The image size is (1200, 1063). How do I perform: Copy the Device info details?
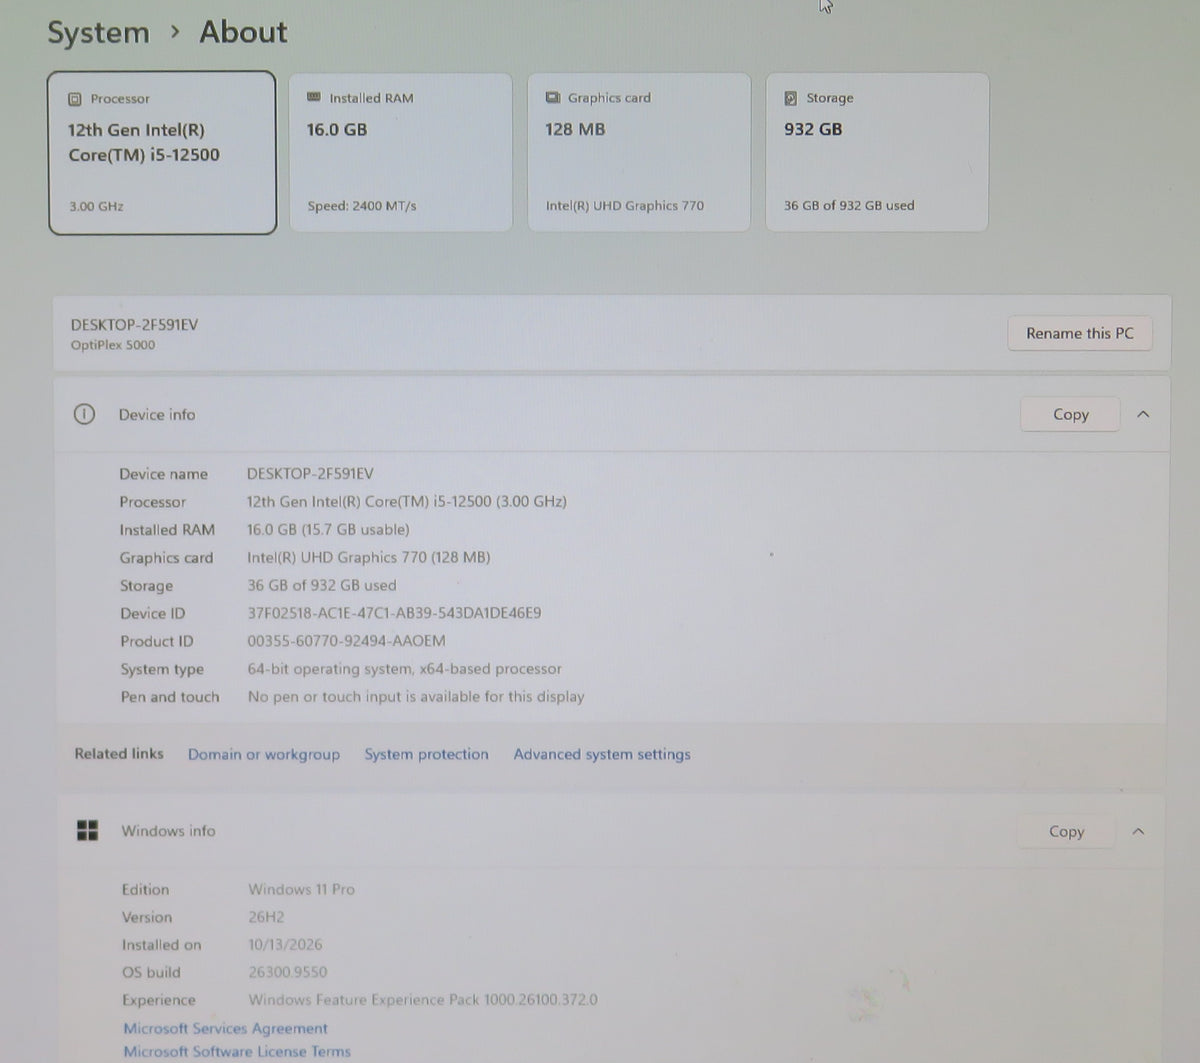click(1070, 414)
